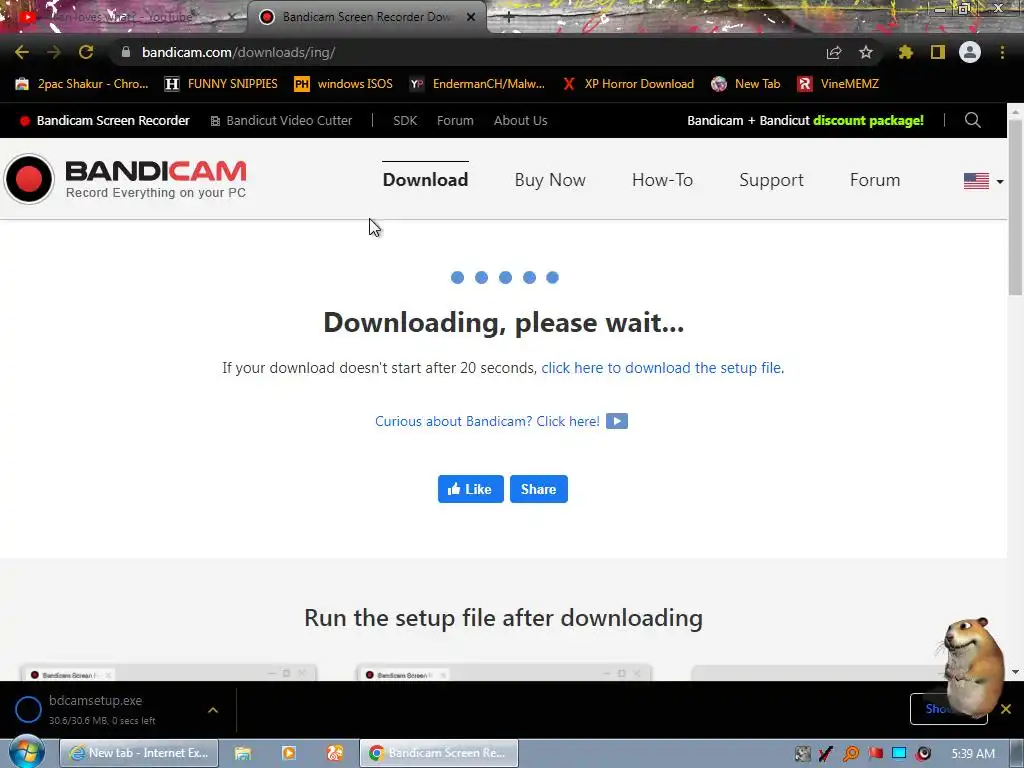Viewport: 1024px width, 768px height.
Task: Click the magnifier tray icon
Action: (851, 754)
